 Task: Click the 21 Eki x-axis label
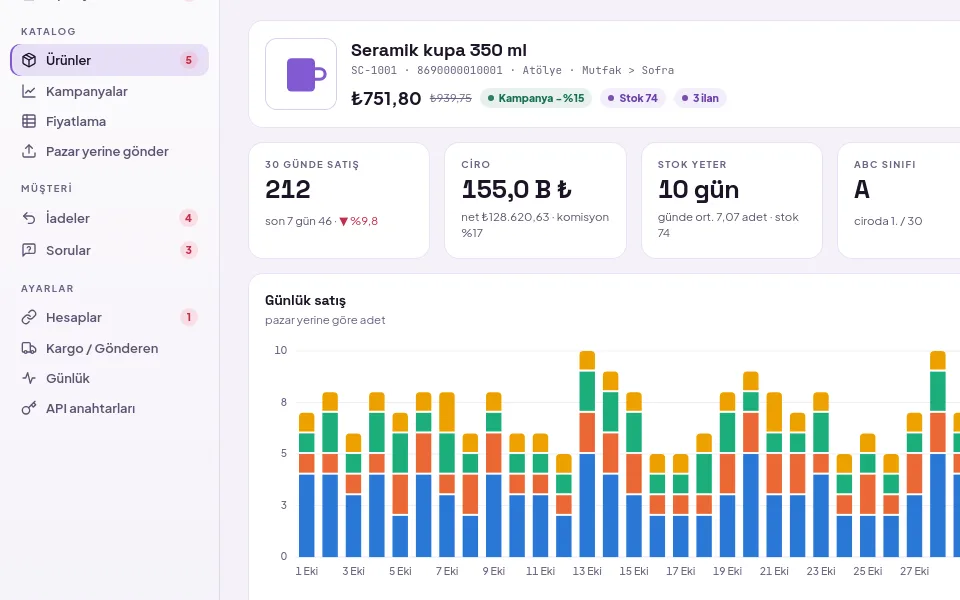point(774,571)
